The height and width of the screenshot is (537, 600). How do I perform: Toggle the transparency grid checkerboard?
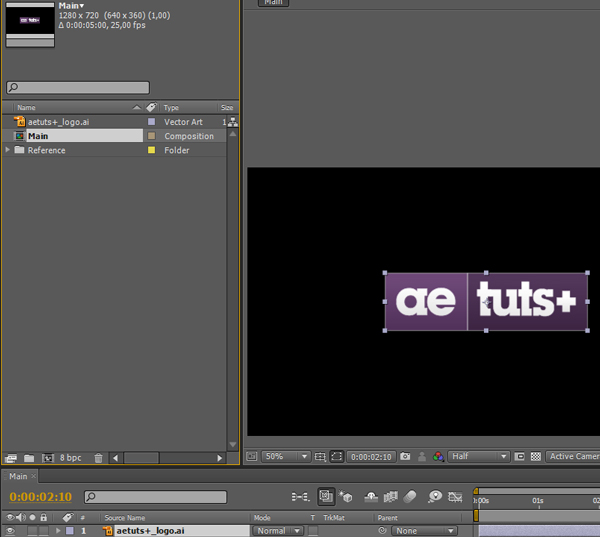point(536,456)
